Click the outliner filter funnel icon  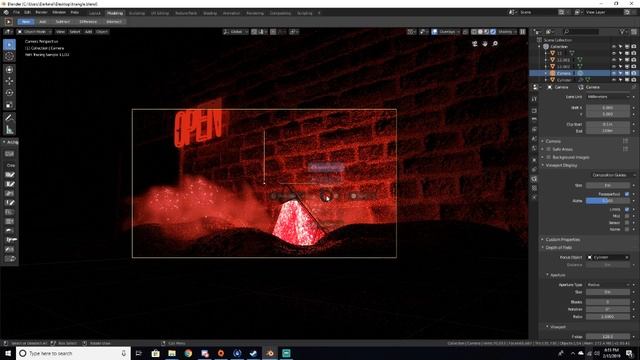tap(622, 31)
